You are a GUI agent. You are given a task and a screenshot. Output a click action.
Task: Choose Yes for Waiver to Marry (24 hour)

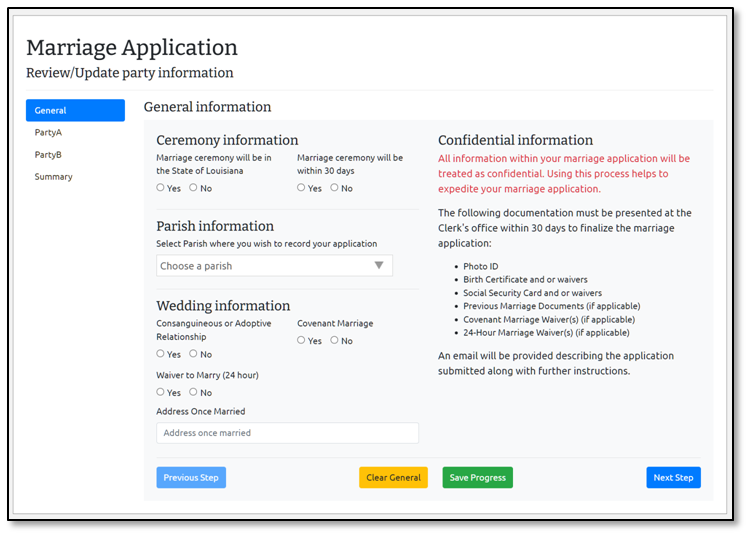pos(161,392)
